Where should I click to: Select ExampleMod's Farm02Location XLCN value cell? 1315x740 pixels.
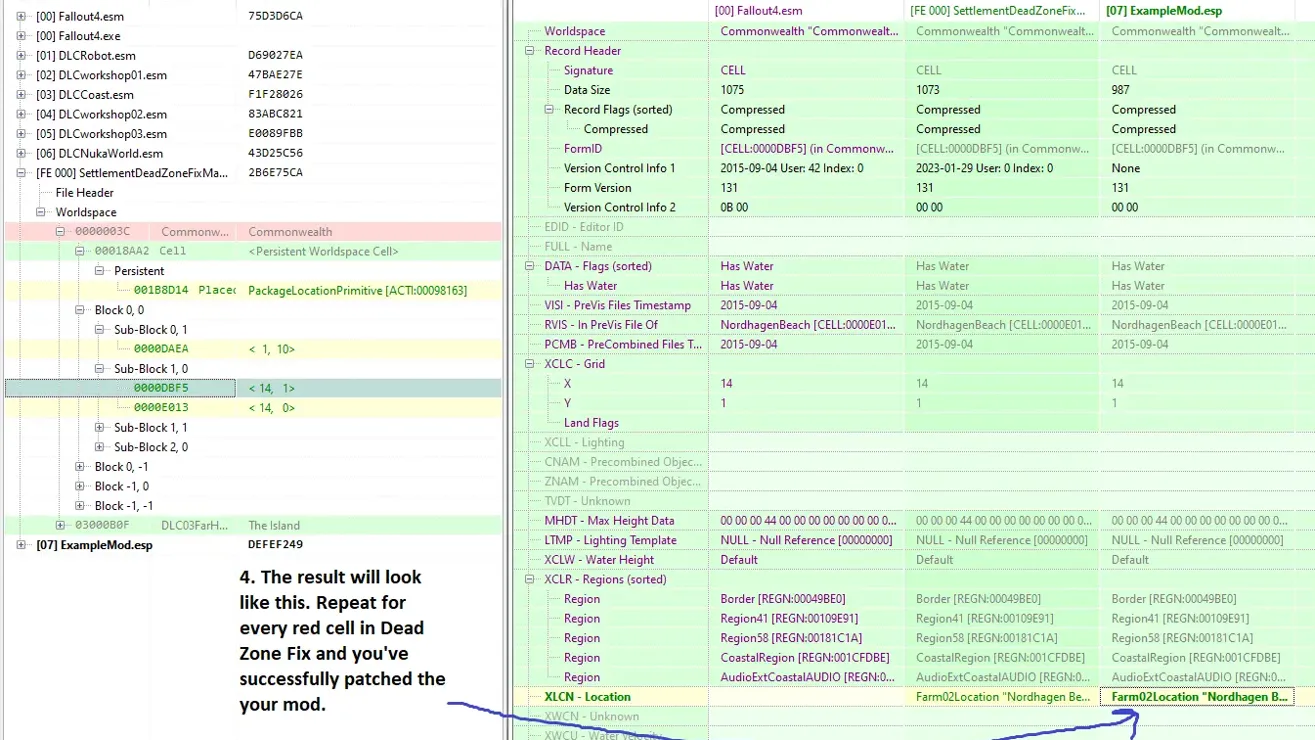1197,697
